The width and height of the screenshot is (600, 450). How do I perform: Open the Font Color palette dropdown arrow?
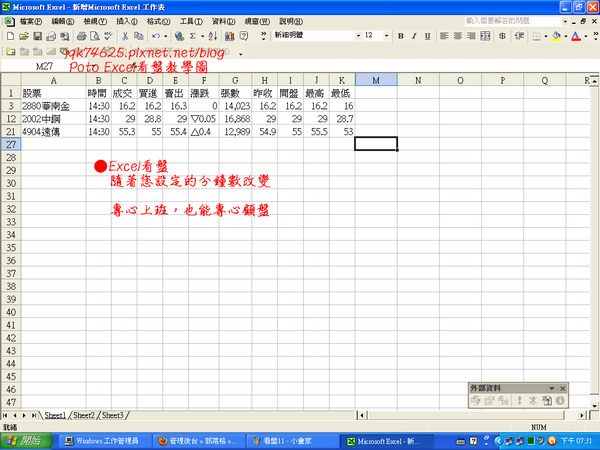coord(586,36)
